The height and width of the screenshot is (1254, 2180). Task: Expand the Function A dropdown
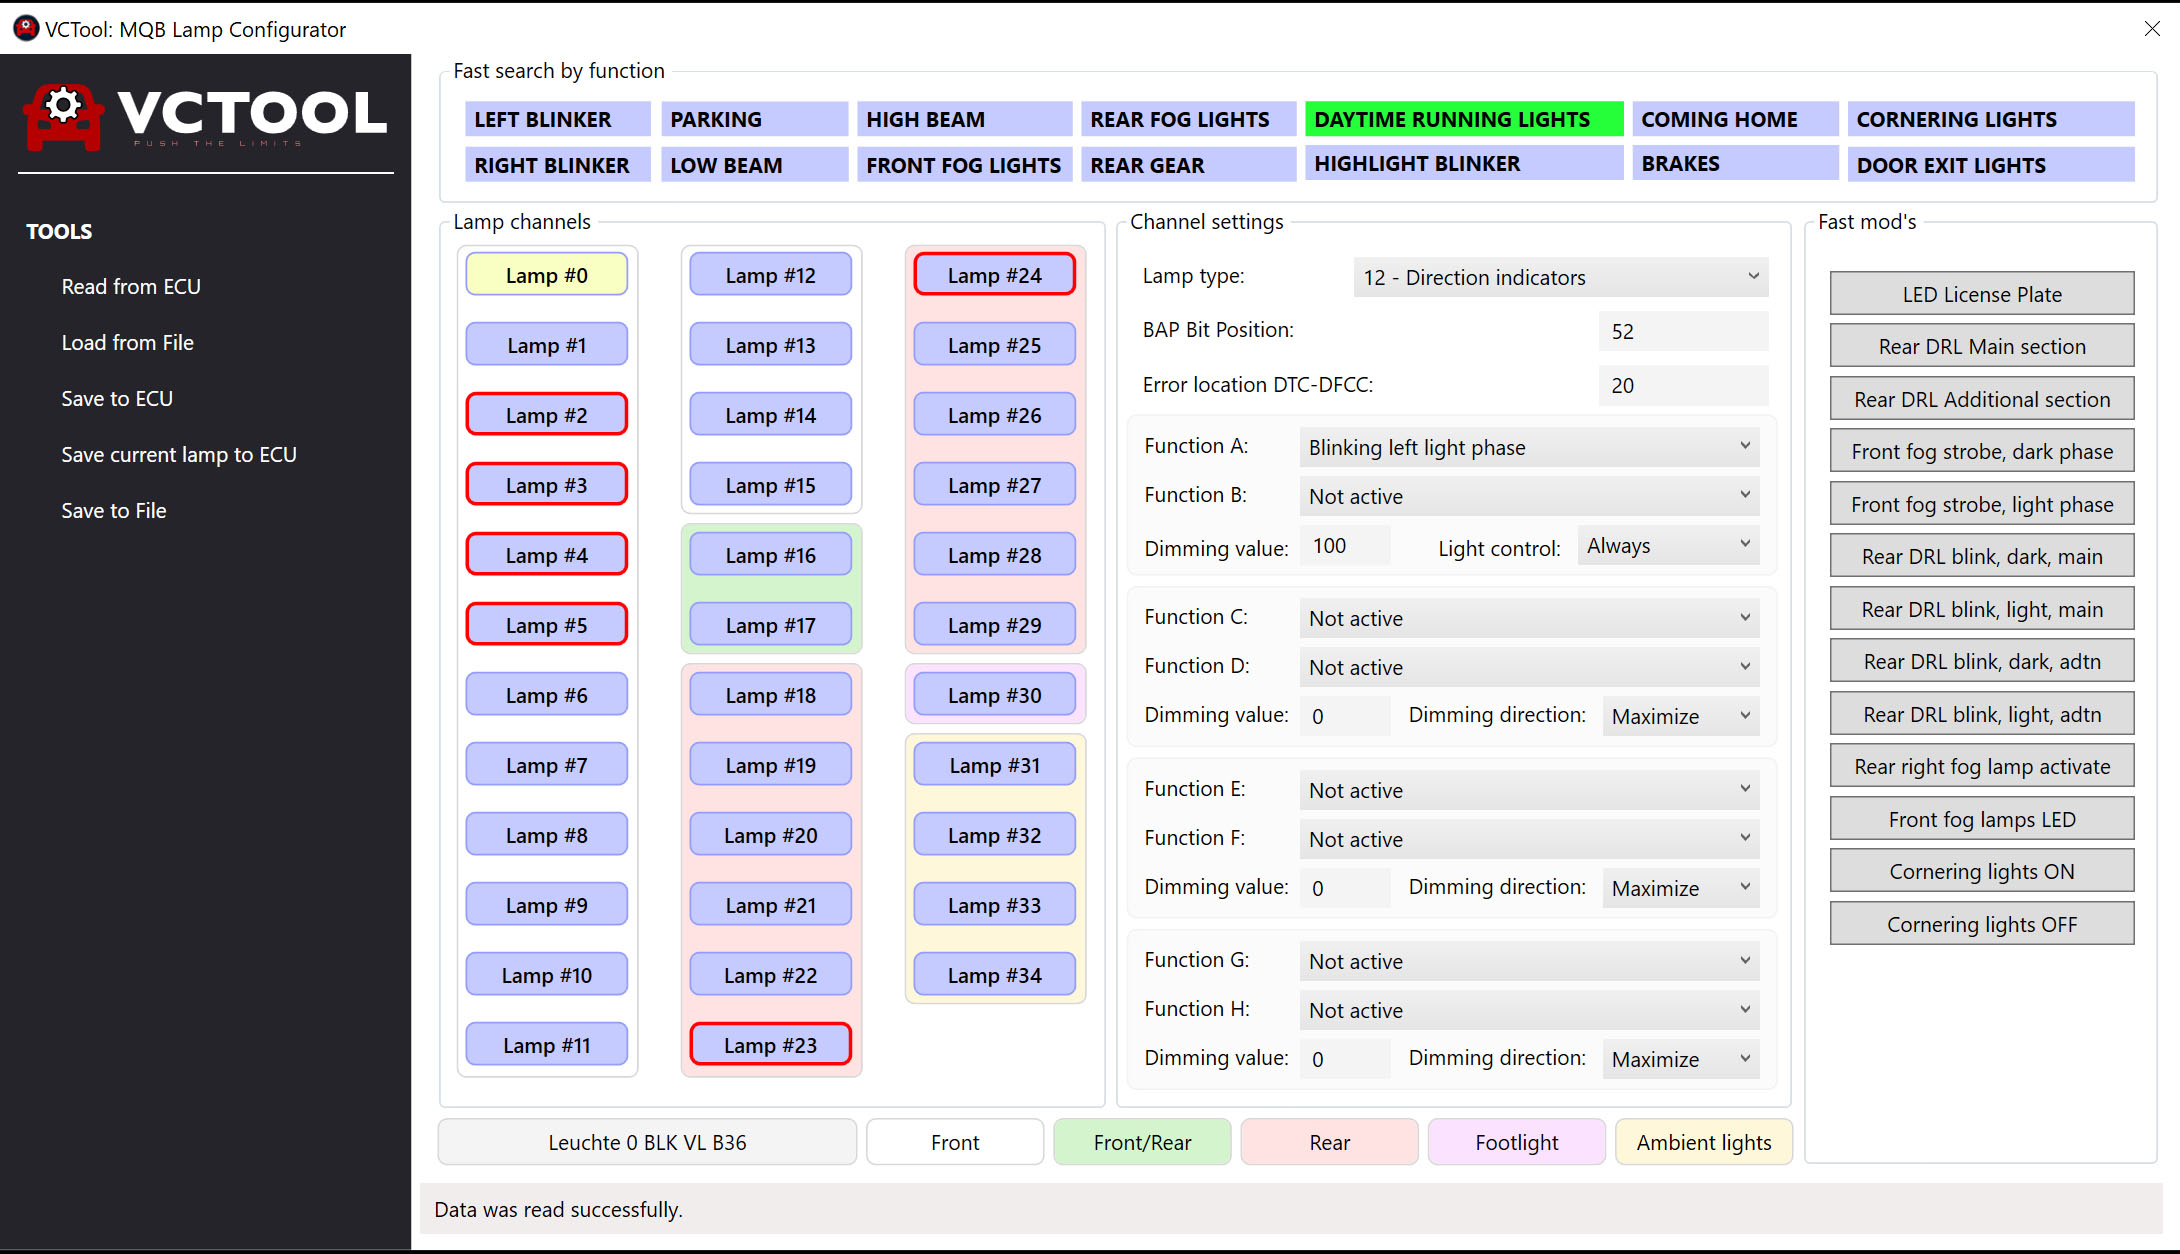pos(1529,447)
